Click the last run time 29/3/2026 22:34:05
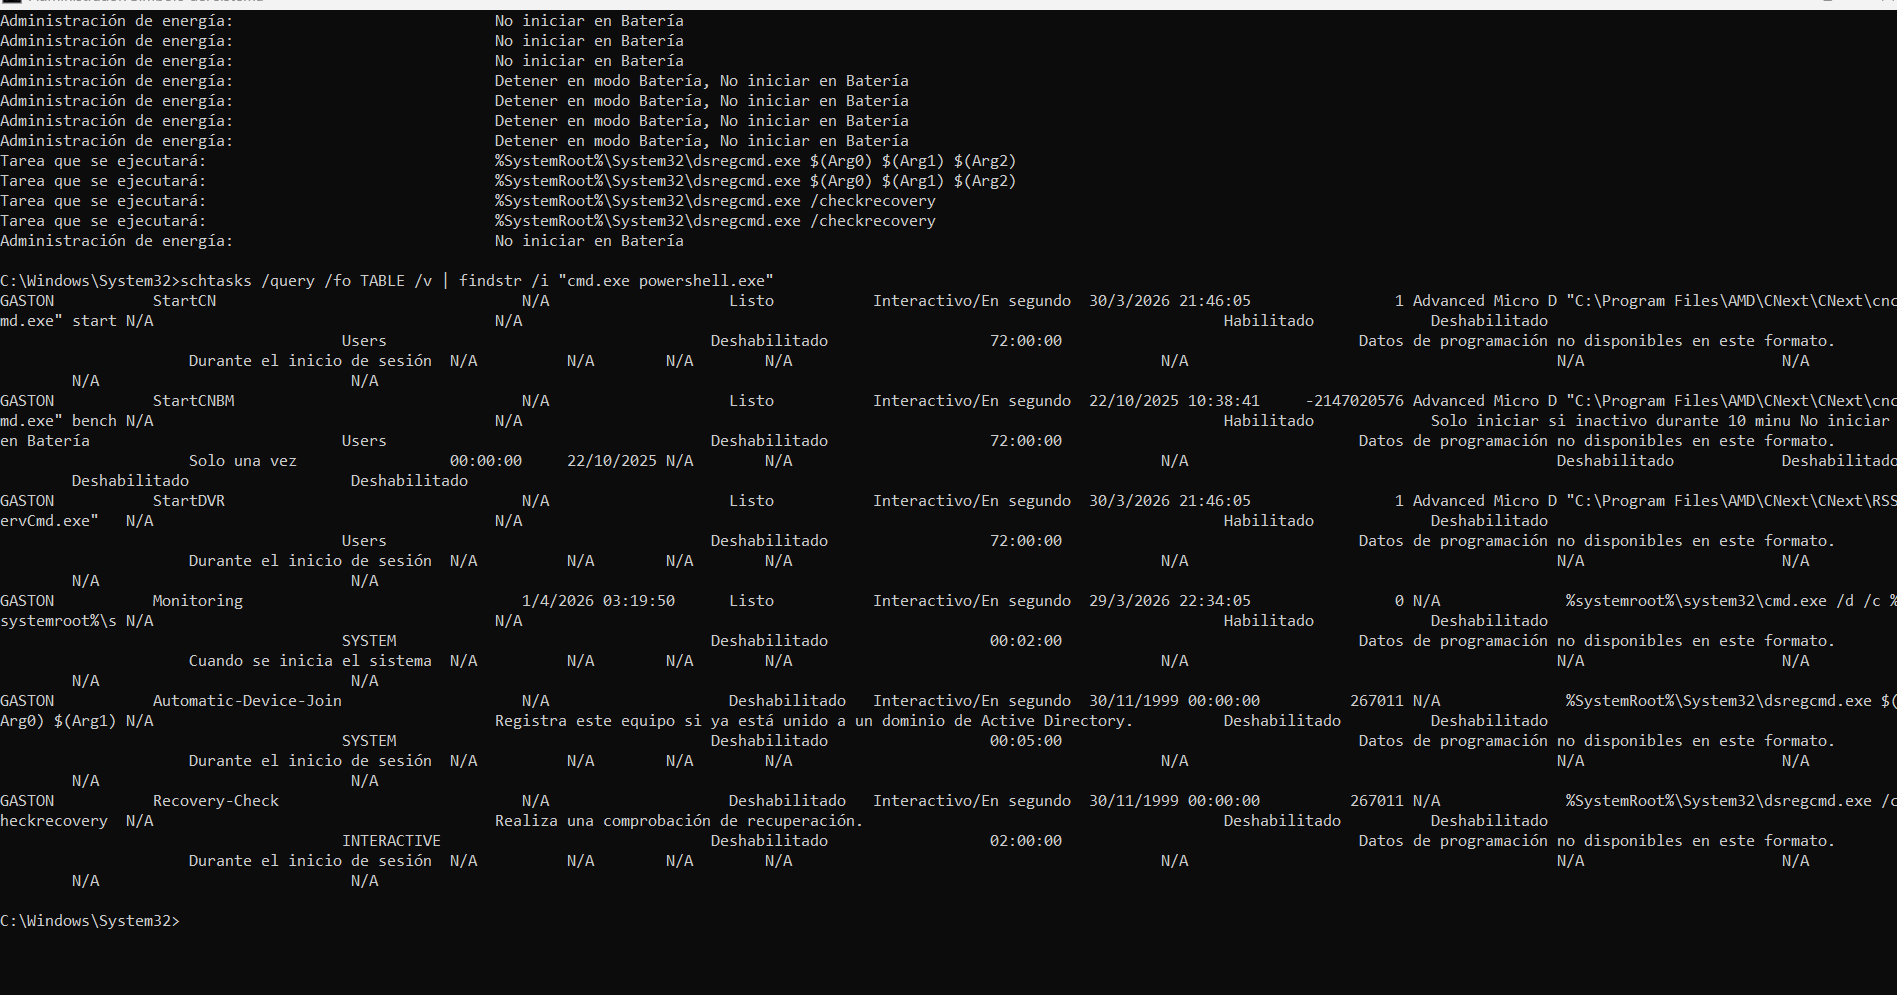1897x995 pixels. [1170, 601]
